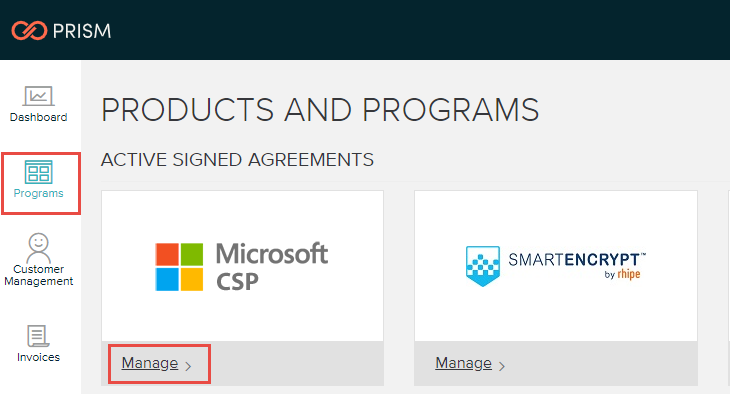Select the Microsoft CSP program card
Viewport: 730px width, 394px height.
coord(243,288)
